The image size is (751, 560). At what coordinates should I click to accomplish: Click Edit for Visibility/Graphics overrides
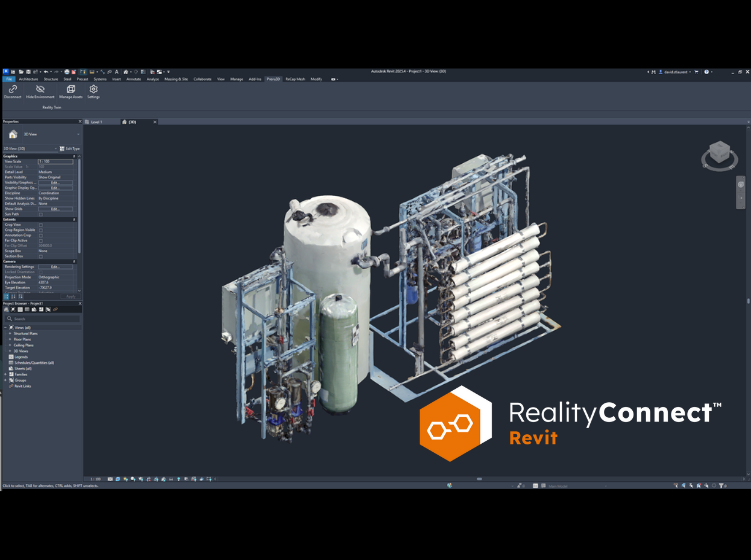tap(55, 183)
